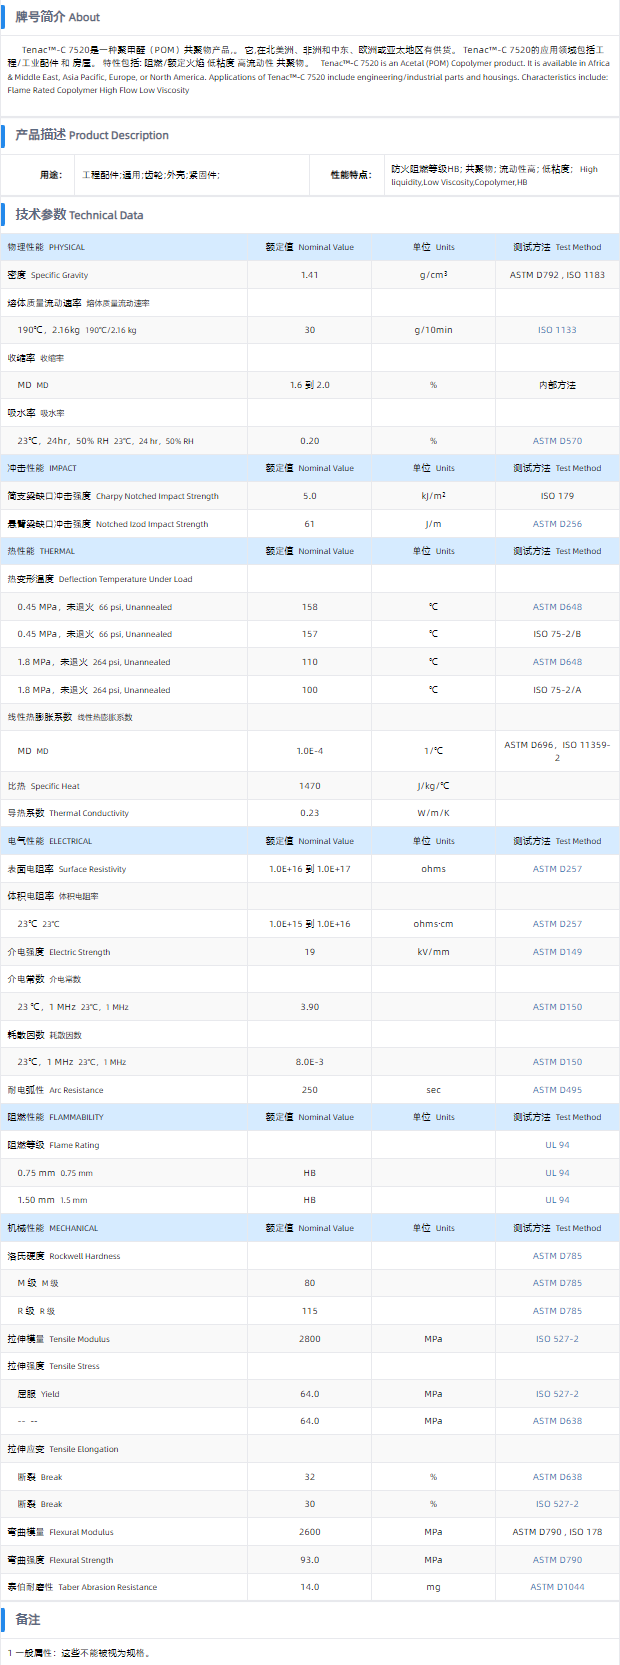Open the ASTM D1044 Taber Abrasion link

557,1587
